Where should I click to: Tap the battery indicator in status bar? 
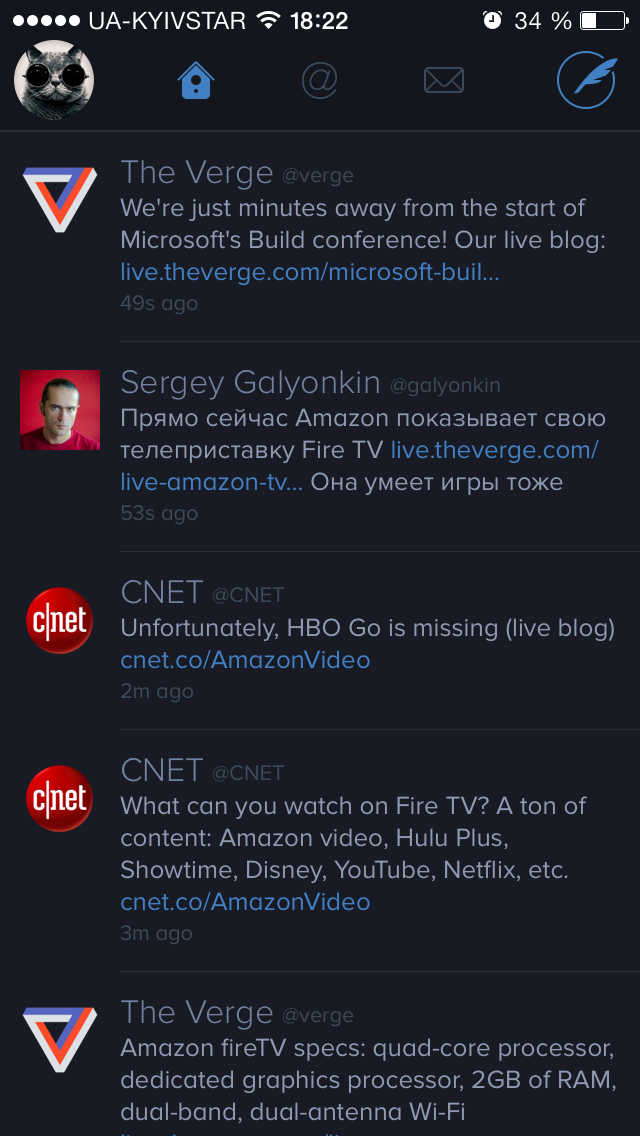pyautogui.click(x=601, y=20)
